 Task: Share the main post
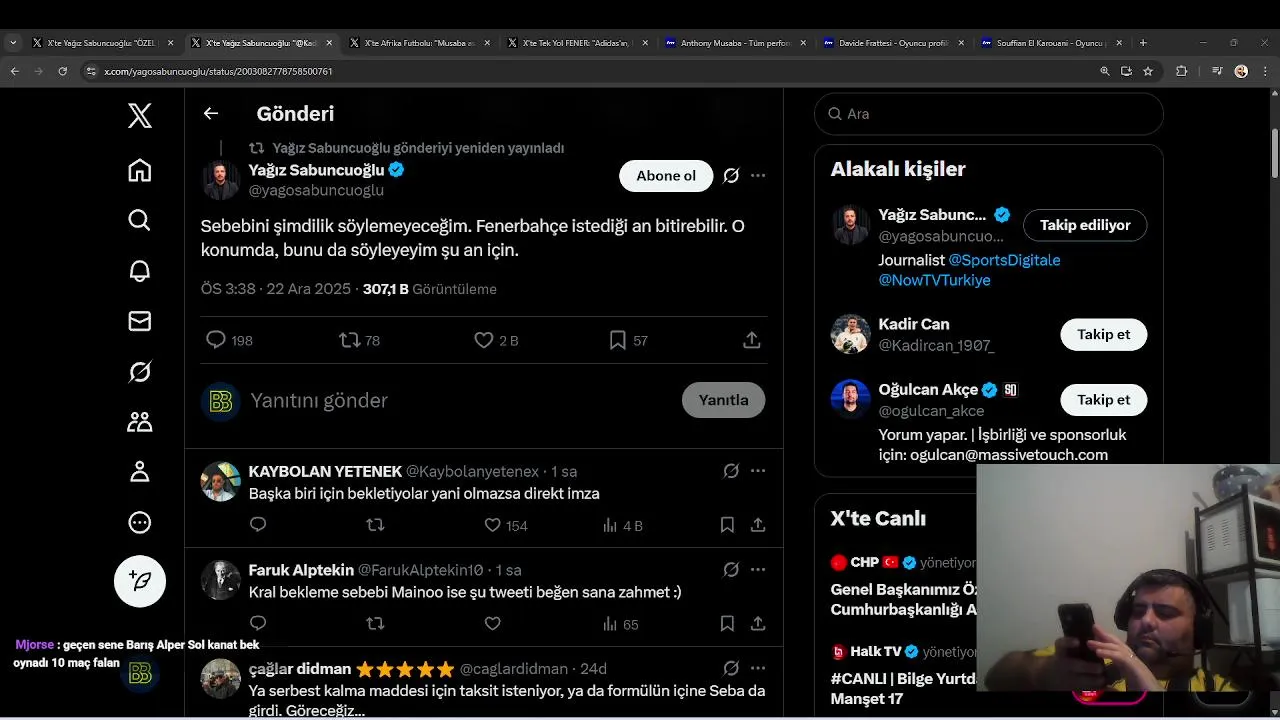tap(752, 341)
